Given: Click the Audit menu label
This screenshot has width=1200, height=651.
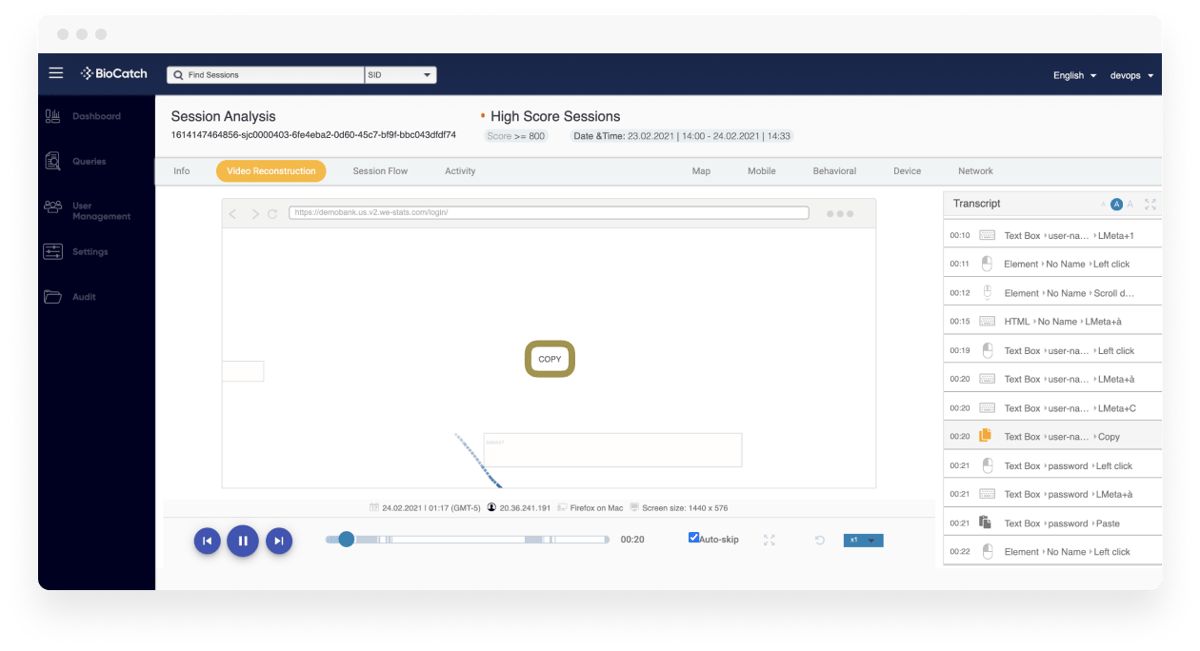Looking at the screenshot, I should (84, 297).
